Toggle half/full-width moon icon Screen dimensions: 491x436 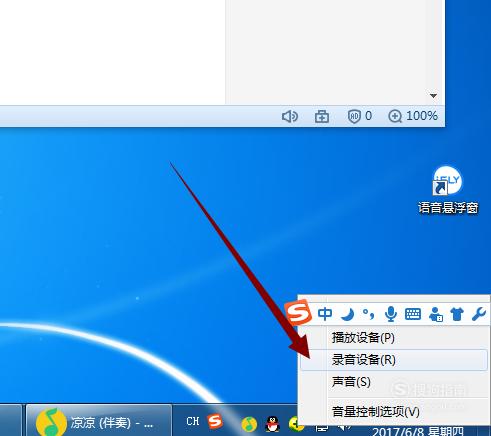pyautogui.click(x=347, y=314)
